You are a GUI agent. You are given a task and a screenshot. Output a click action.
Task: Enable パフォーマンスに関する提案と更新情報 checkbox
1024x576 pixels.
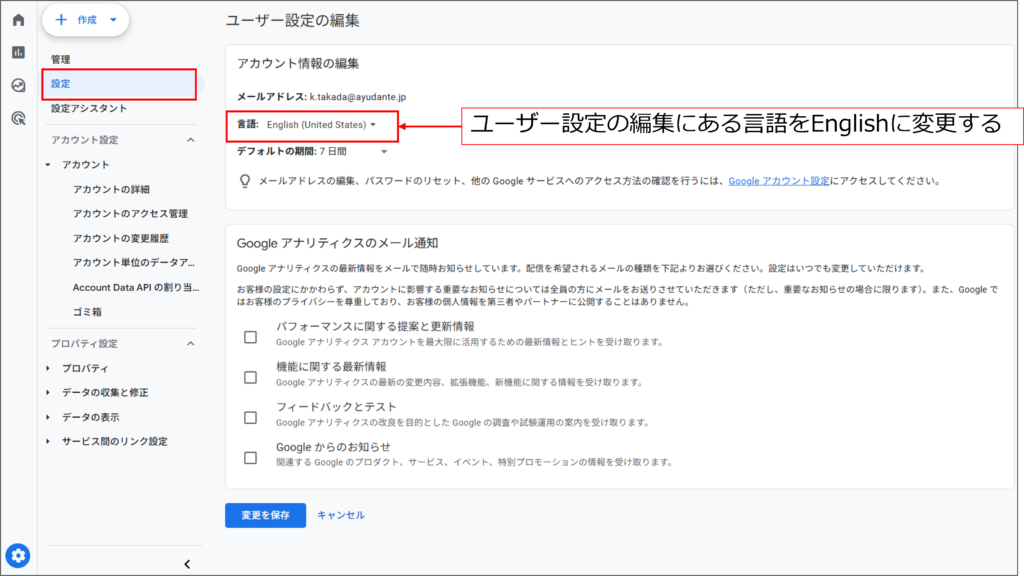click(251, 336)
